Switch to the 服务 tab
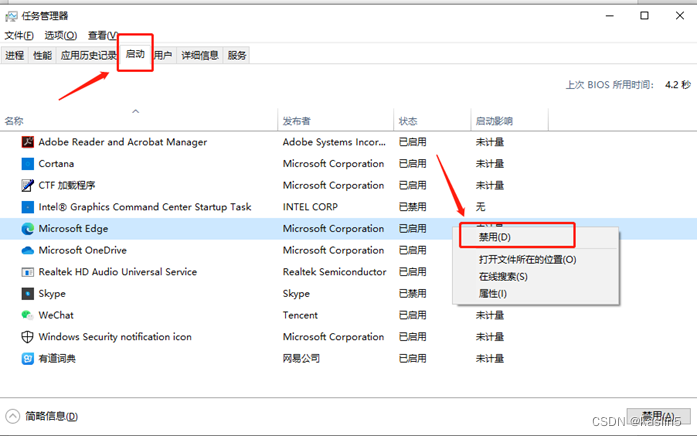 point(236,55)
